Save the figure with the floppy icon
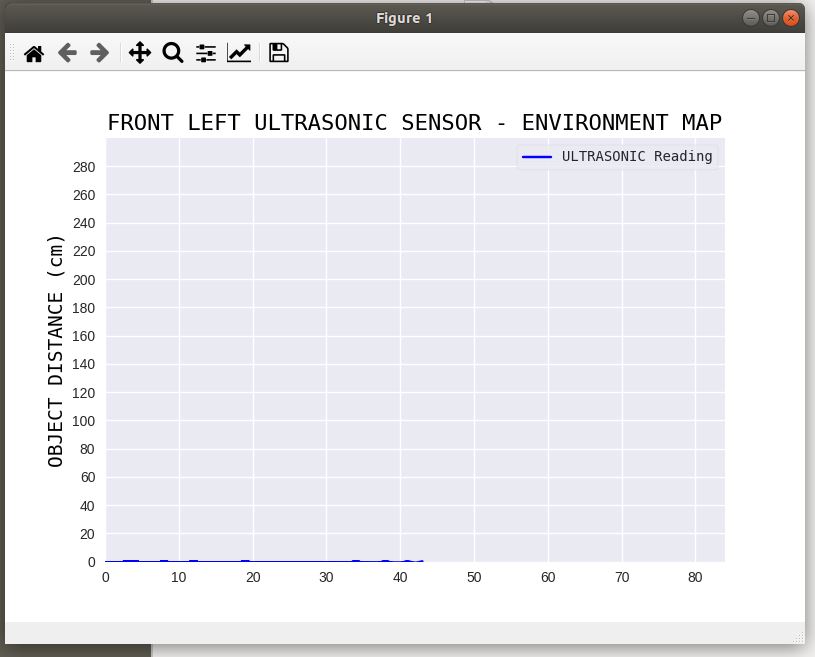The width and height of the screenshot is (815, 657). click(x=279, y=53)
